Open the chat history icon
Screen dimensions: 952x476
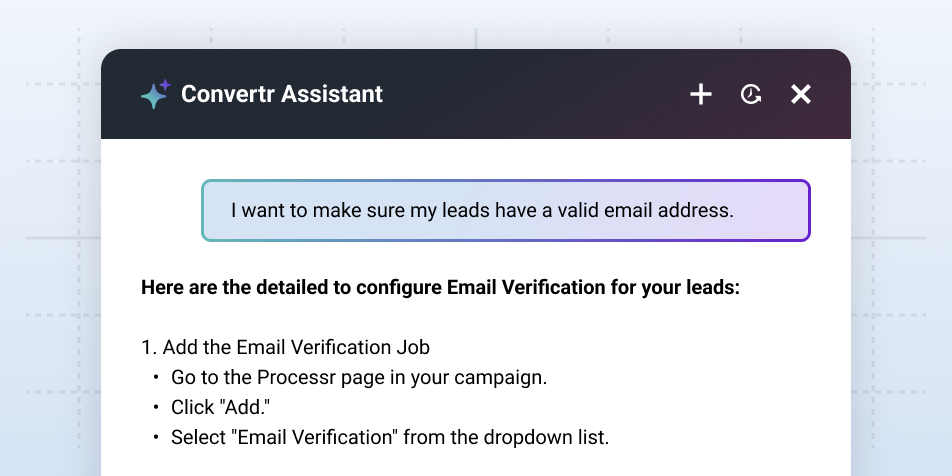coord(751,94)
